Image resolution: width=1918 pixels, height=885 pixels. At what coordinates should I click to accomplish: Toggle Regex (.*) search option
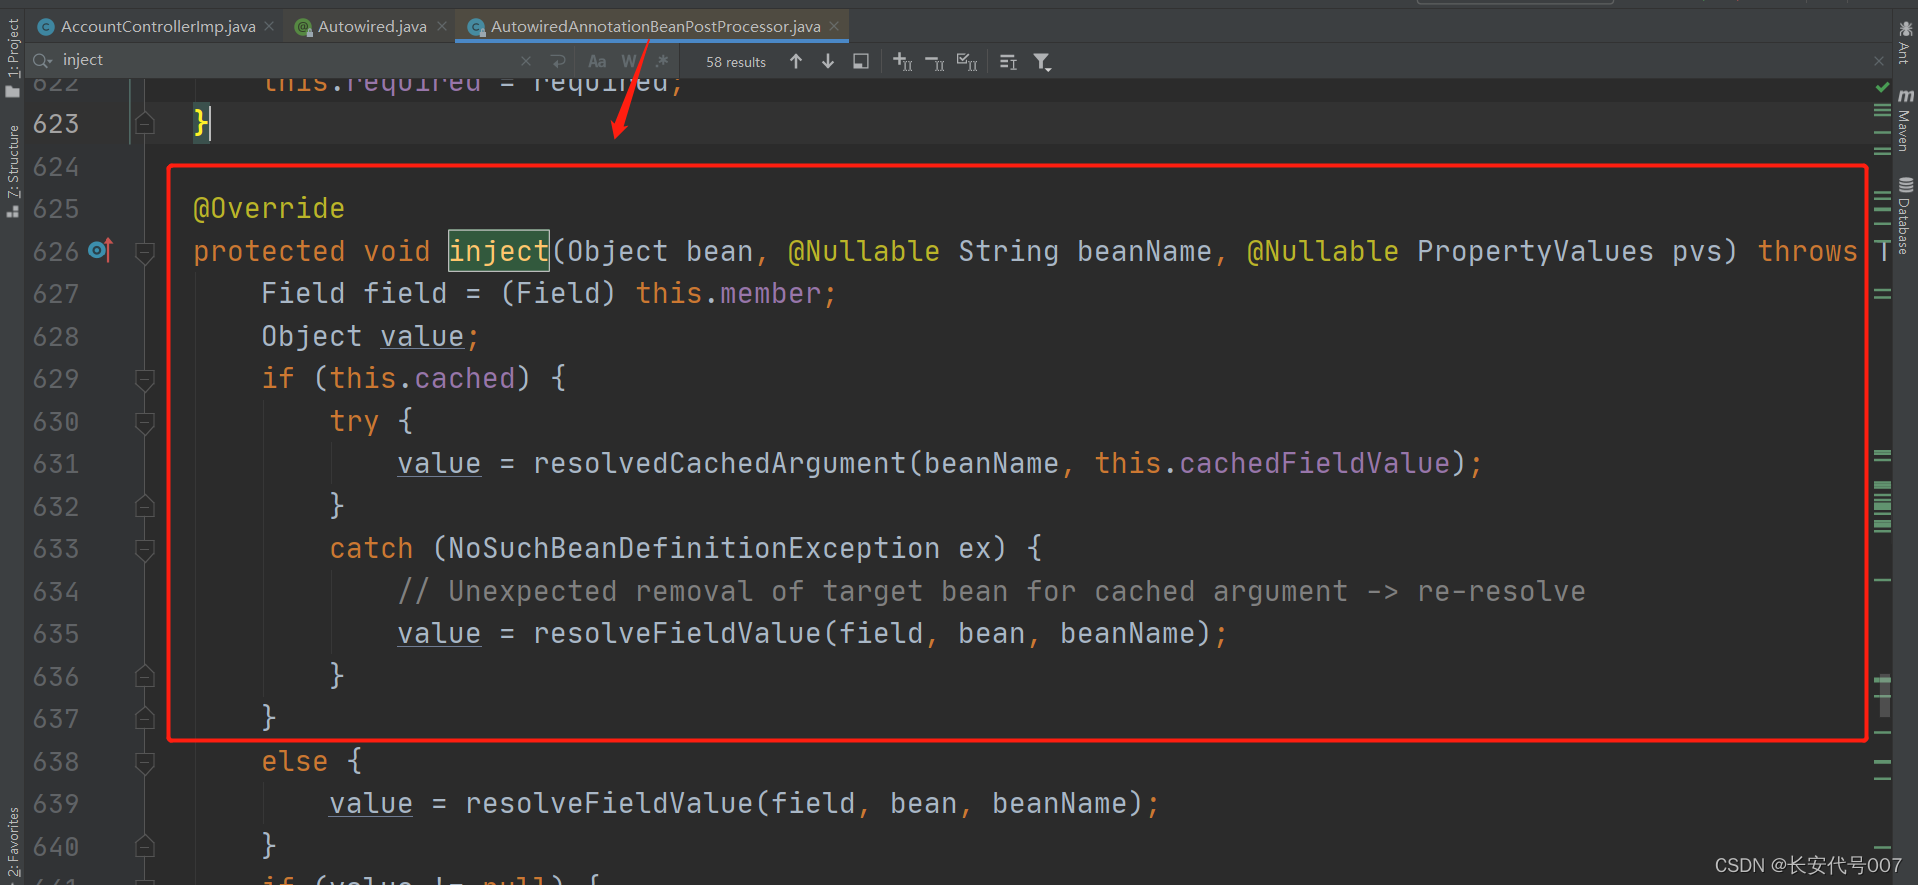(662, 61)
